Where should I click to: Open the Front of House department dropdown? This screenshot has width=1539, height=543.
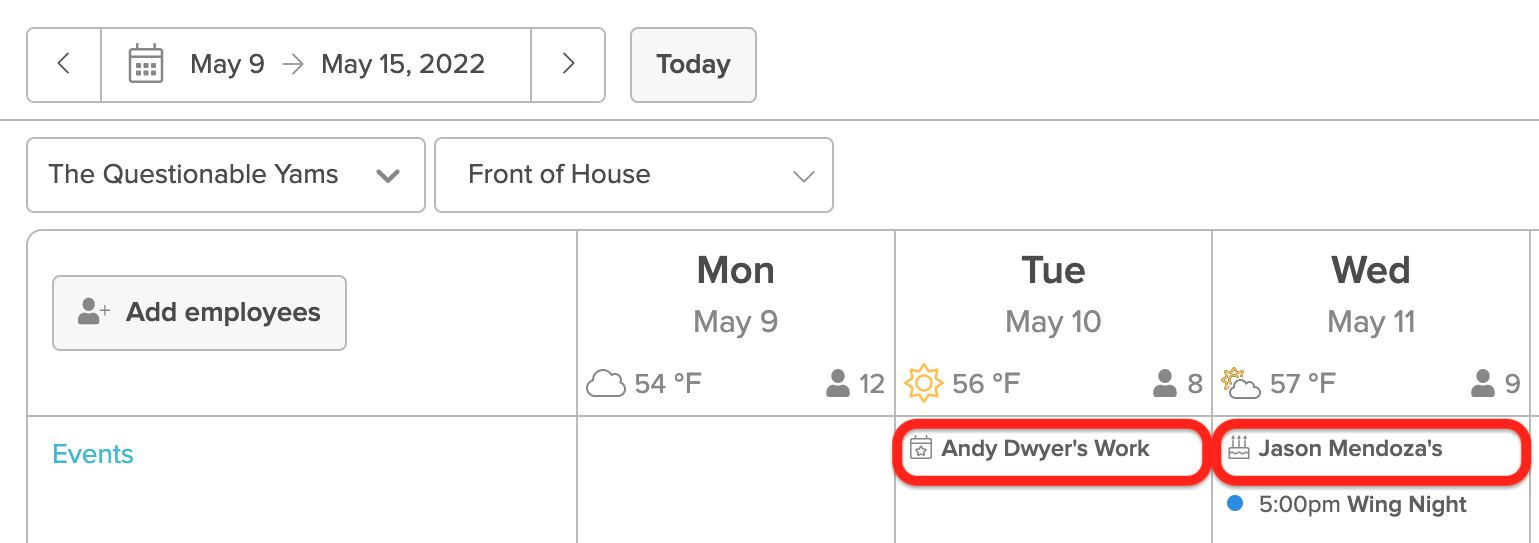point(634,175)
